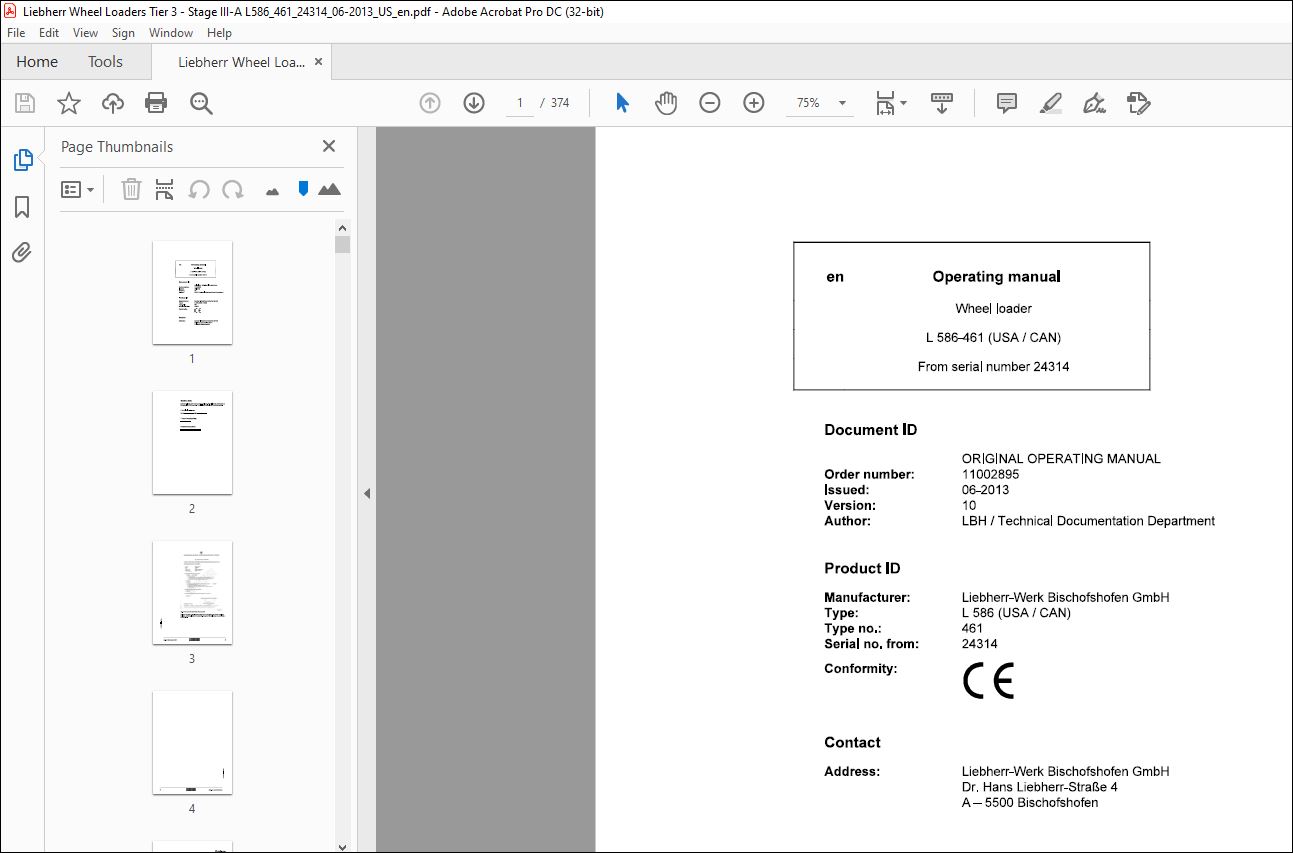Open the Edit menu
The height and width of the screenshot is (853, 1293).
click(x=49, y=33)
